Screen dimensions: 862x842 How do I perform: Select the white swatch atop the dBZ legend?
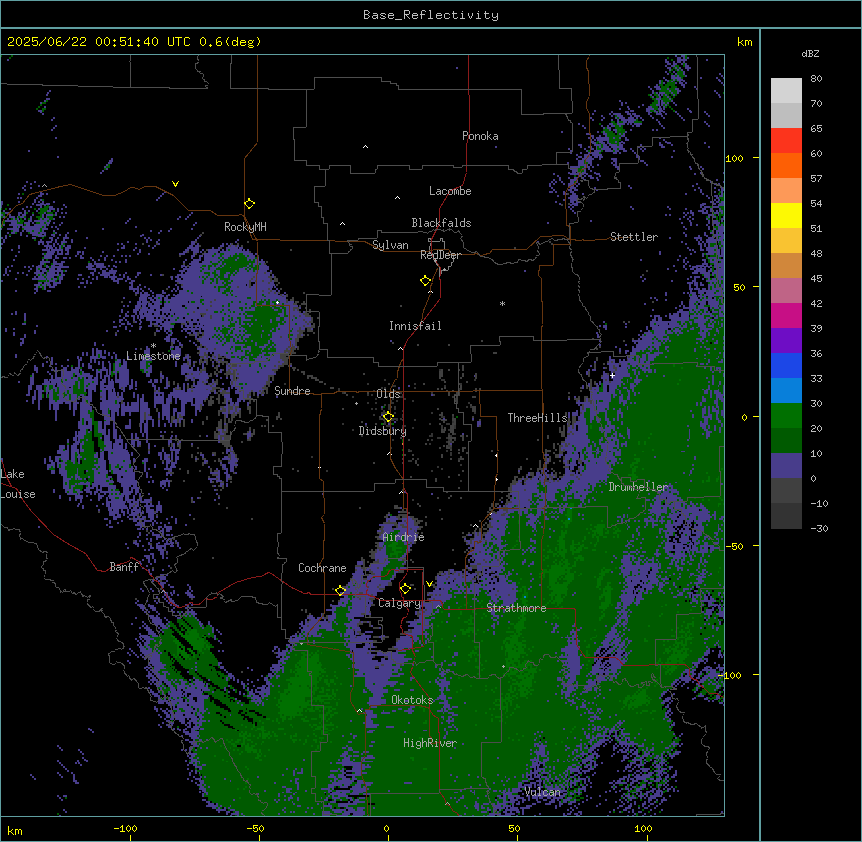click(786, 90)
